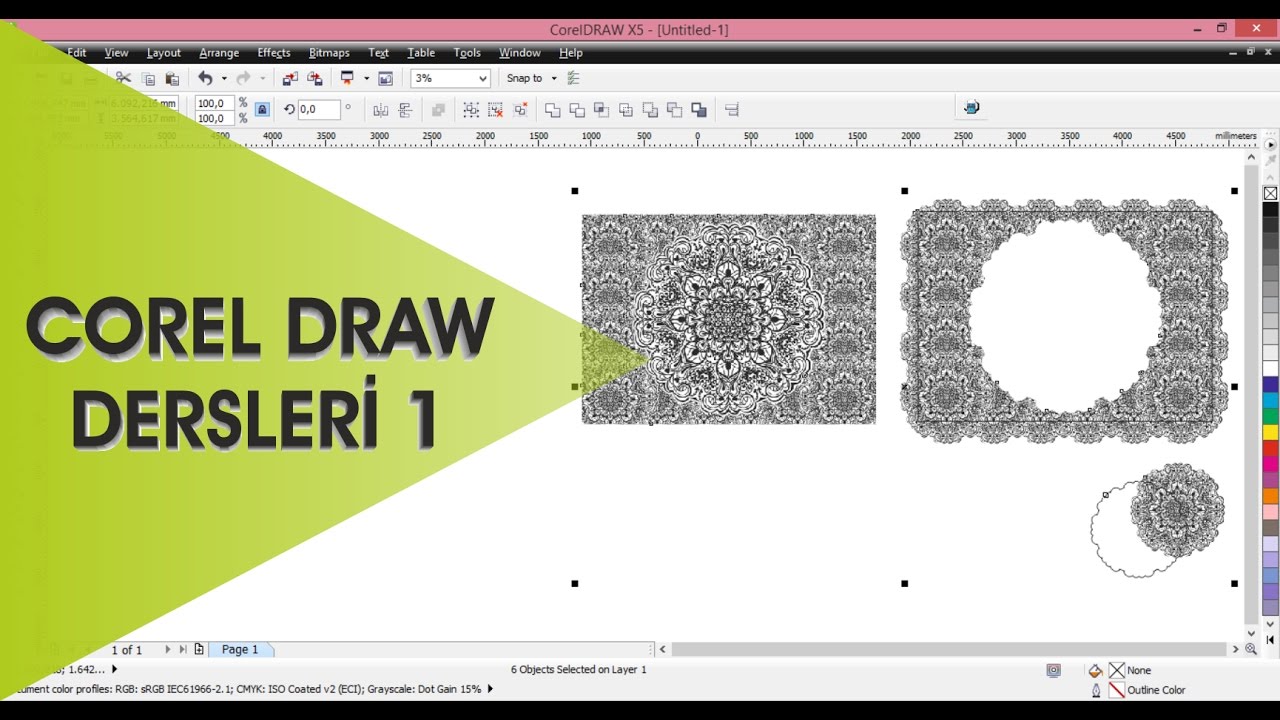Go to the next page arrow
The image size is (1280, 720).
(168, 649)
